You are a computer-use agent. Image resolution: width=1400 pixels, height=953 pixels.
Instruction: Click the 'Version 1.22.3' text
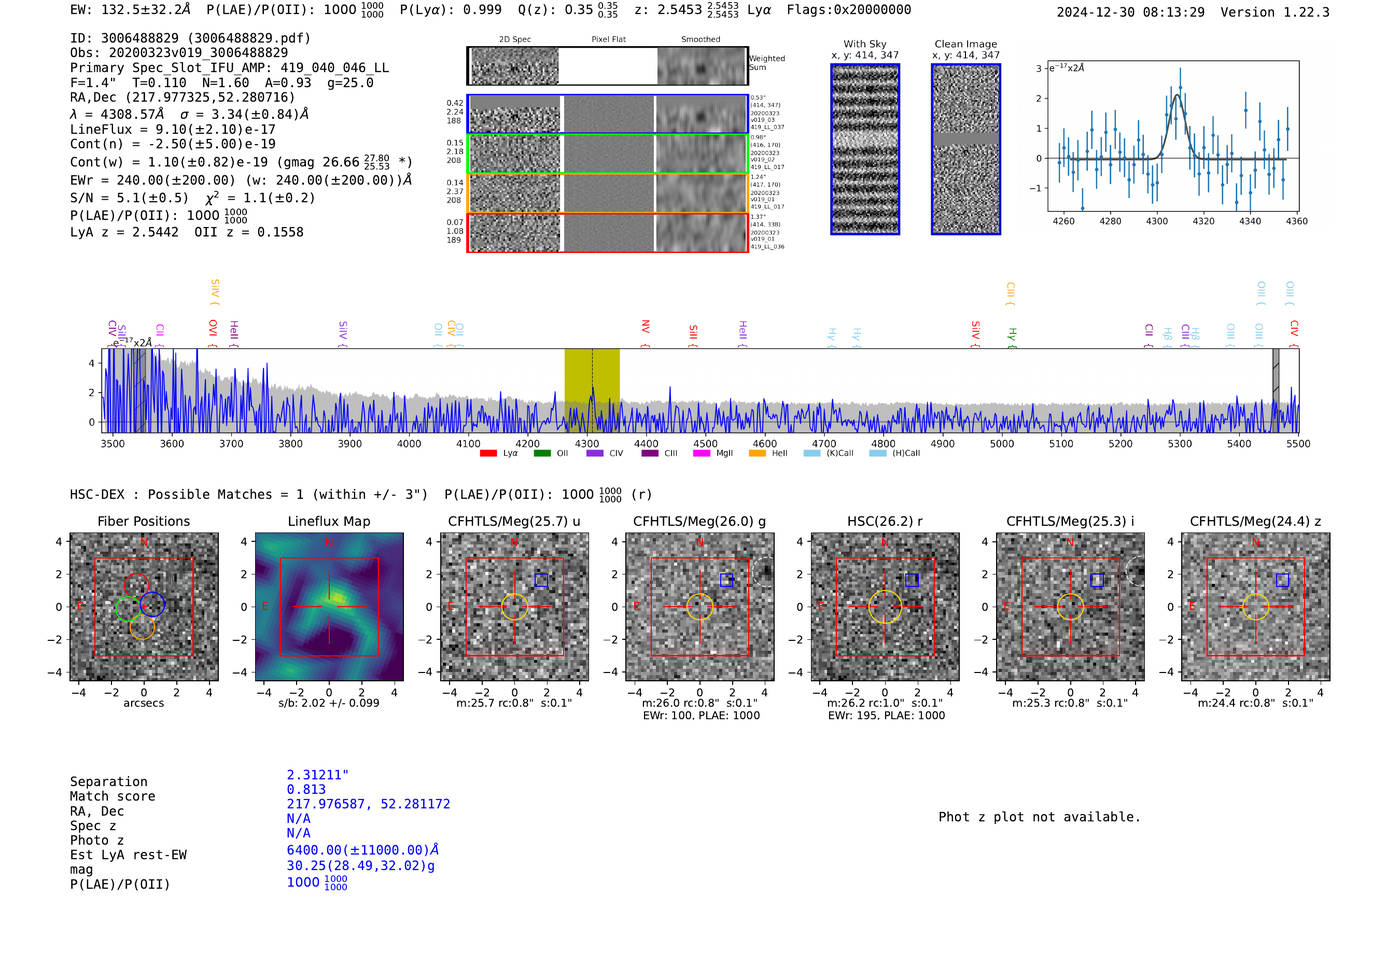pyautogui.click(x=1275, y=12)
